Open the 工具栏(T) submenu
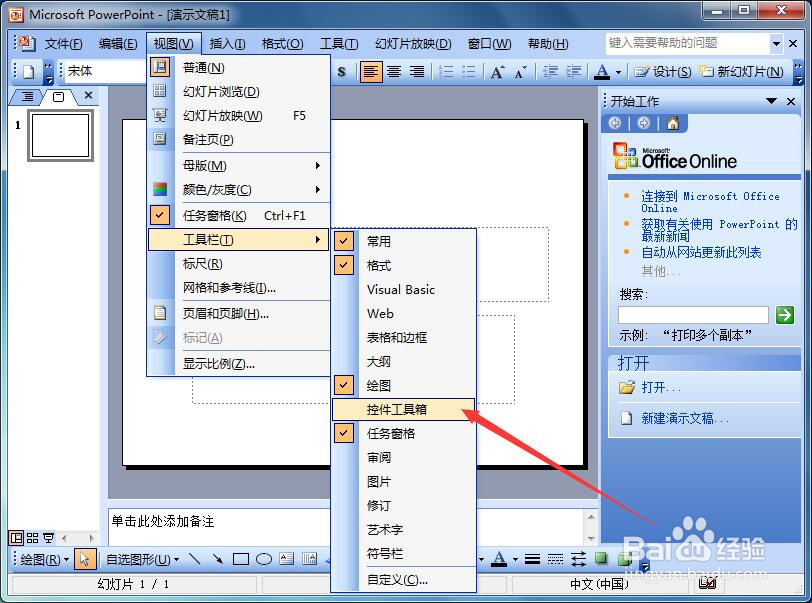This screenshot has width=812, height=603. (x=239, y=240)
